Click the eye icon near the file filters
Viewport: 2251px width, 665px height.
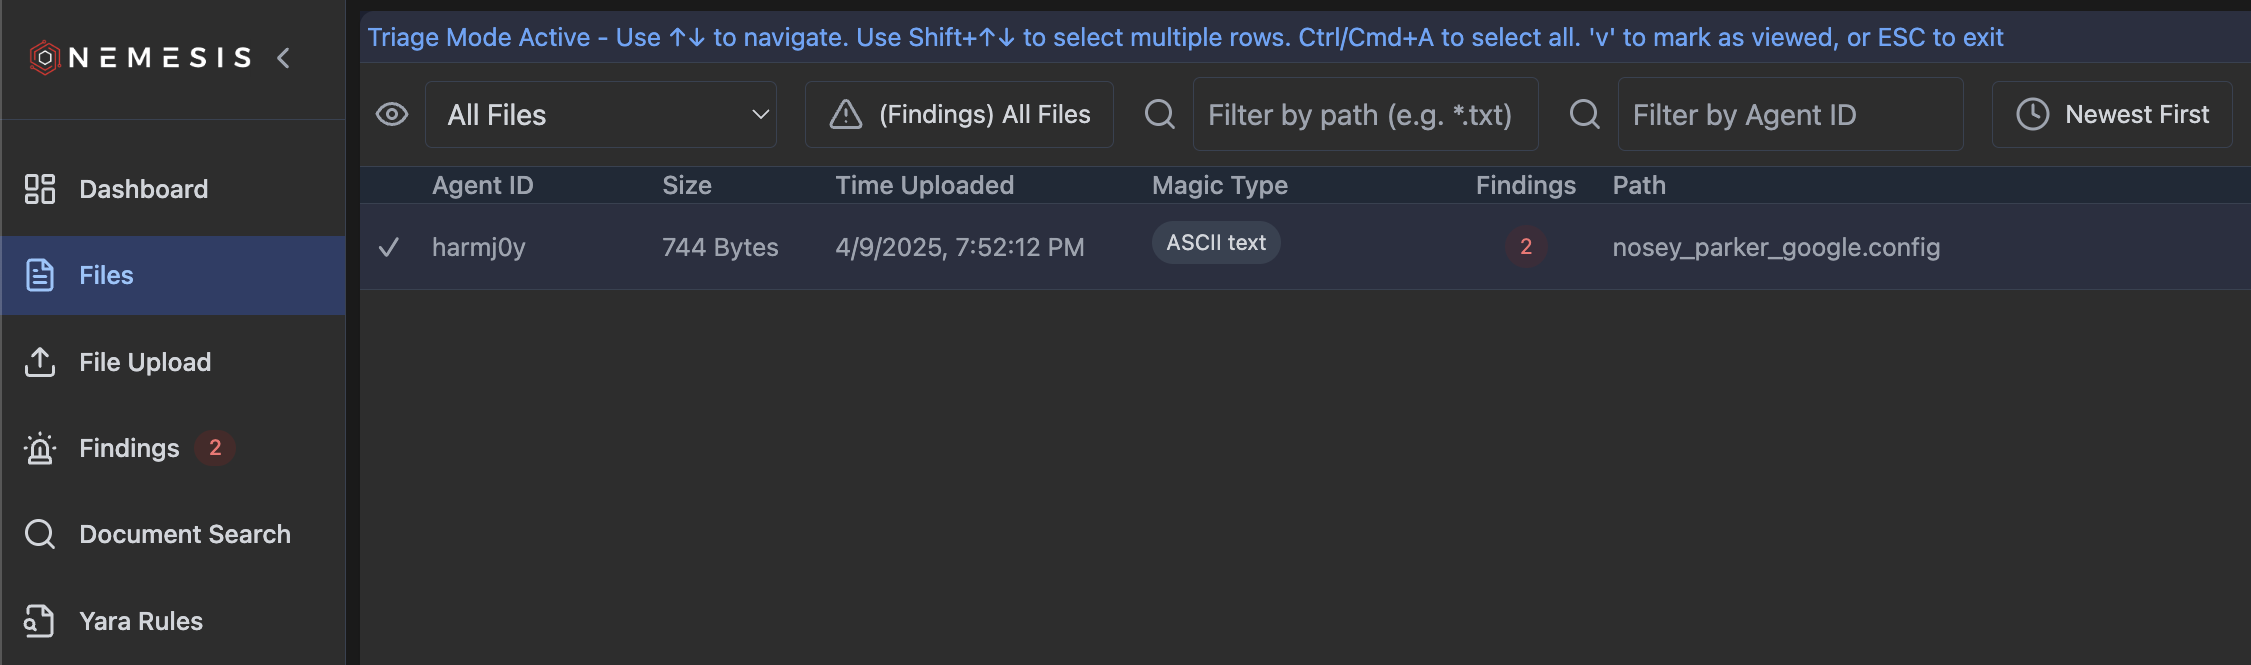392,114
